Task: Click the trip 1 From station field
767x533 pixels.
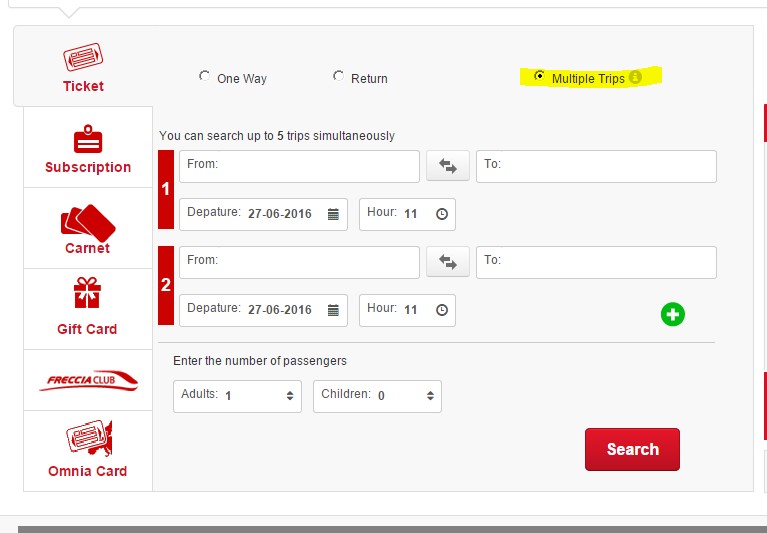Action: tap(299, 166)
